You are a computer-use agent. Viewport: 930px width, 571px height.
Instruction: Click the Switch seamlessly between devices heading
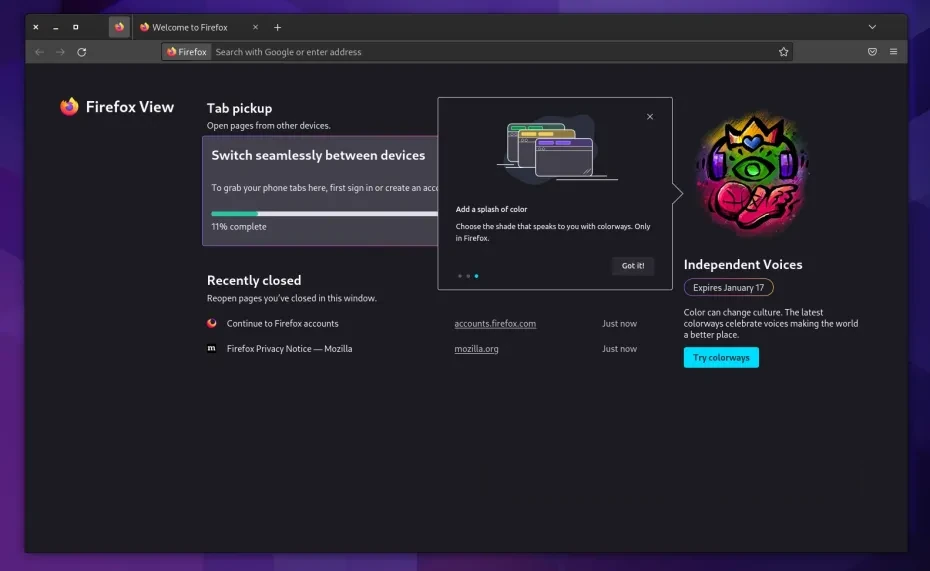pos(319,155)
